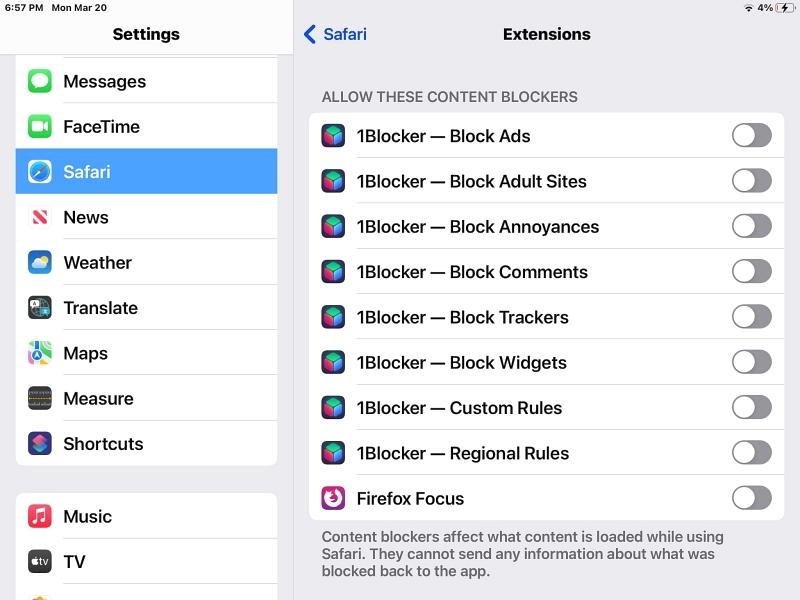Viewport: 800px width, 600px height.
Task: Tap the Maps icon in sidebar
Action: [x=40, y=353]
